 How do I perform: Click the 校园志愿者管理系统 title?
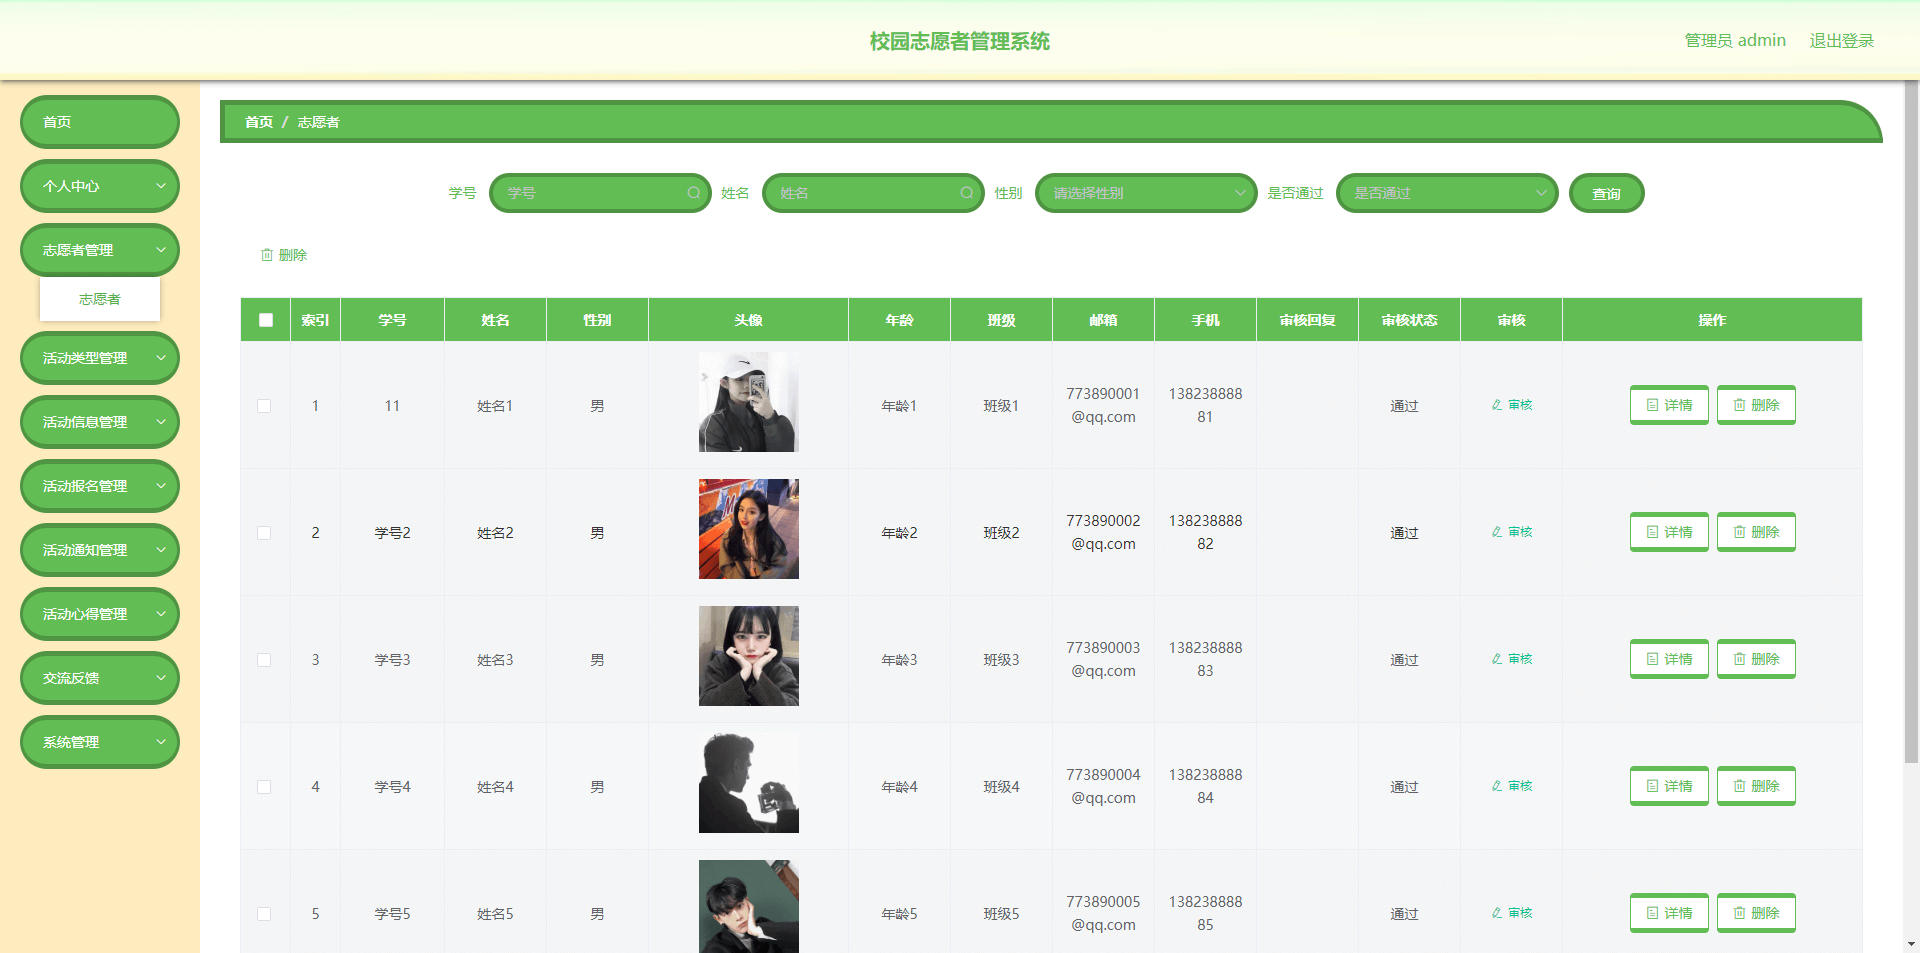[960, 41]
